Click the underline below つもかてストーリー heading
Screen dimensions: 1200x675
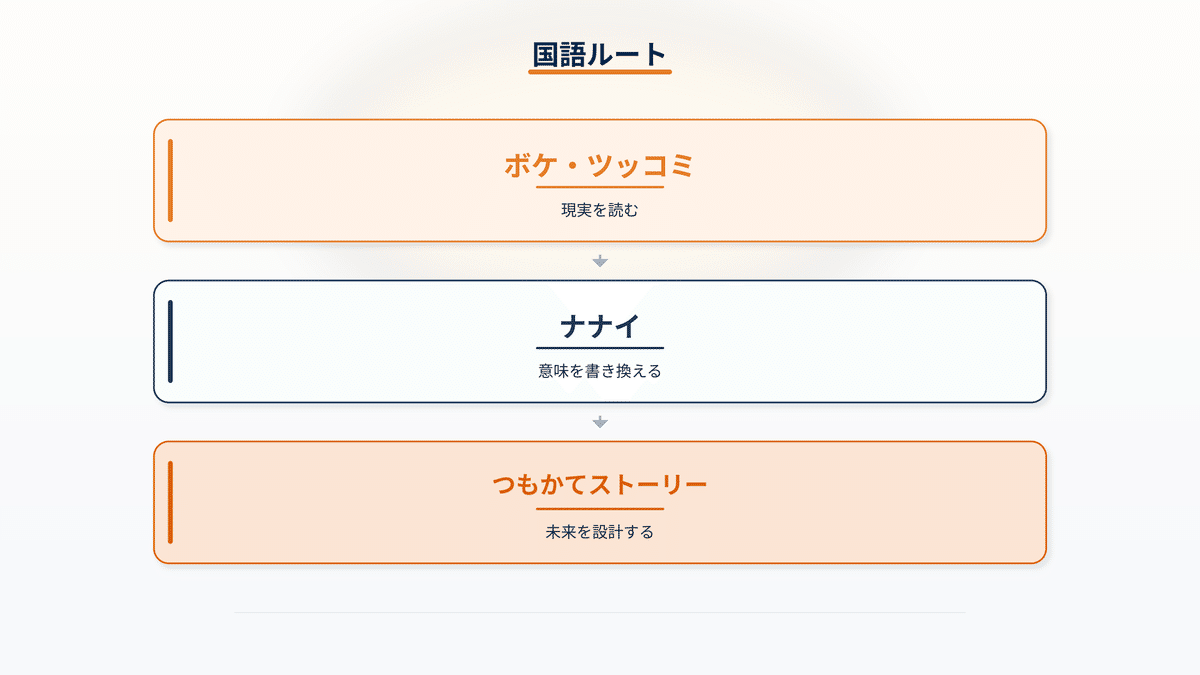coord(600,509)
